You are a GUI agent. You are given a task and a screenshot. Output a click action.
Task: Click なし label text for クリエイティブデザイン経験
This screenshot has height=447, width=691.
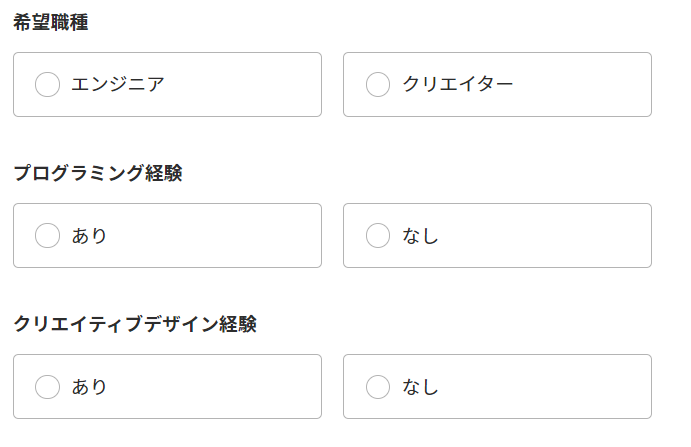421,386
